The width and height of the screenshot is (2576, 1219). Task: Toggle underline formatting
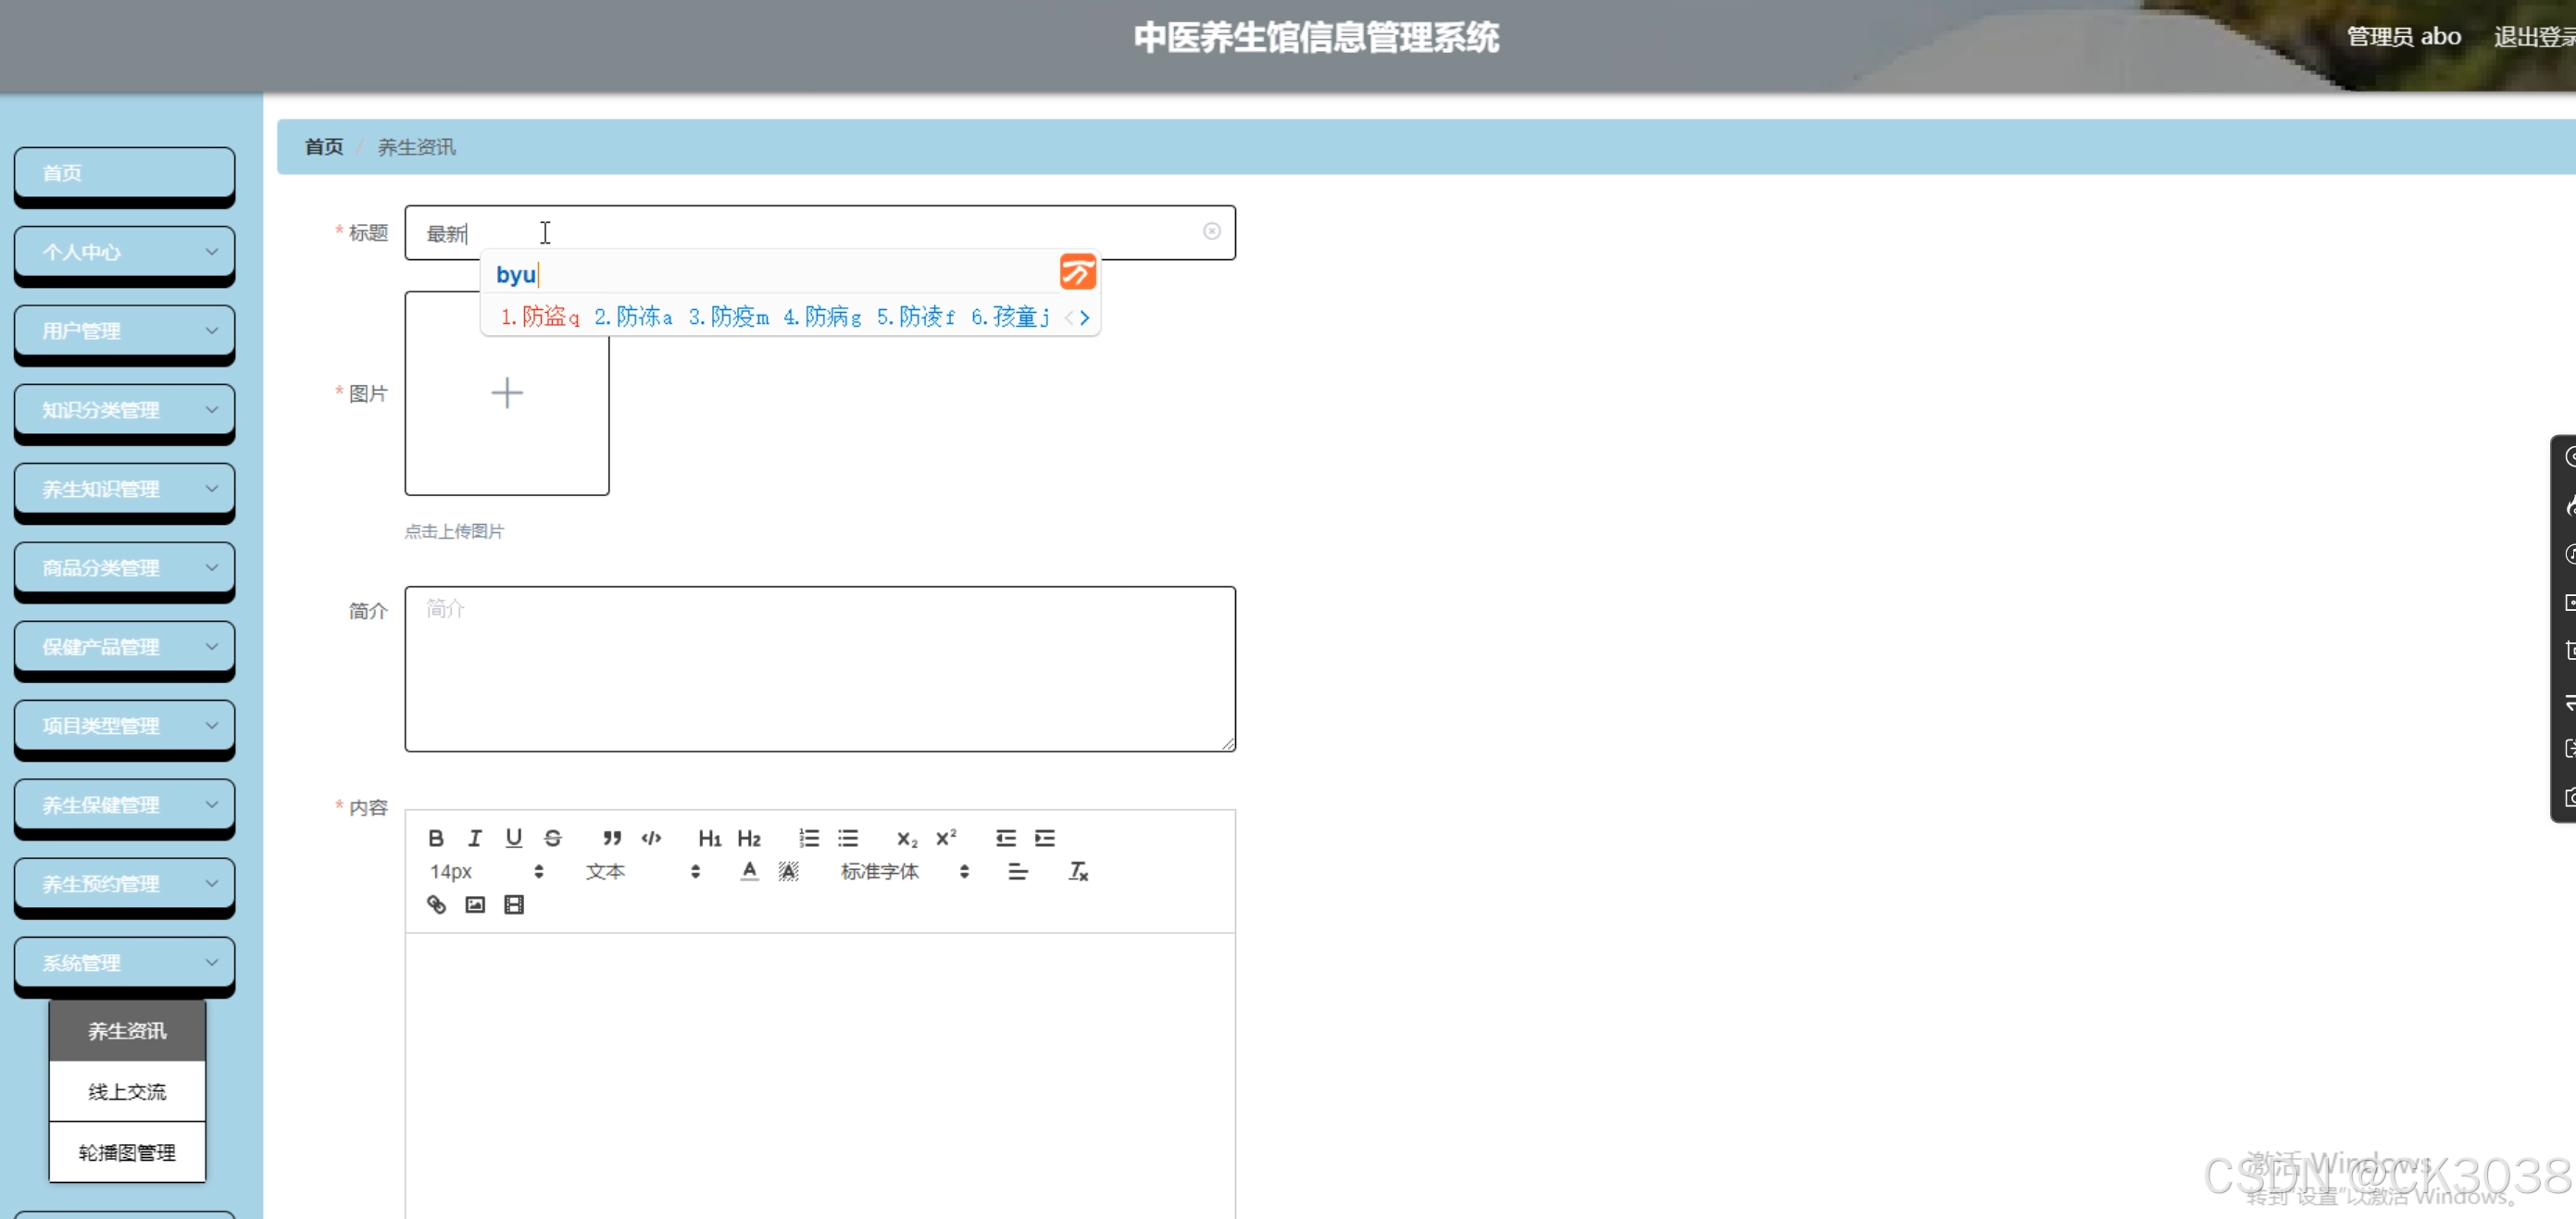(514, 838)
